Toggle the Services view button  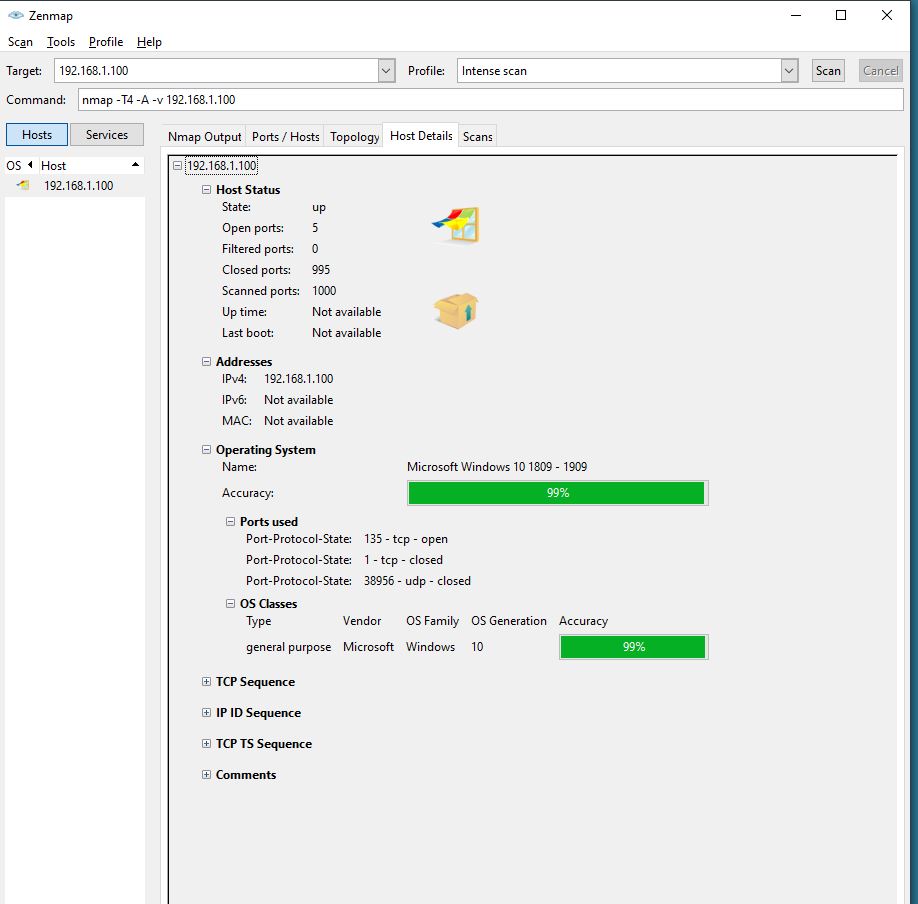[107, 135]
